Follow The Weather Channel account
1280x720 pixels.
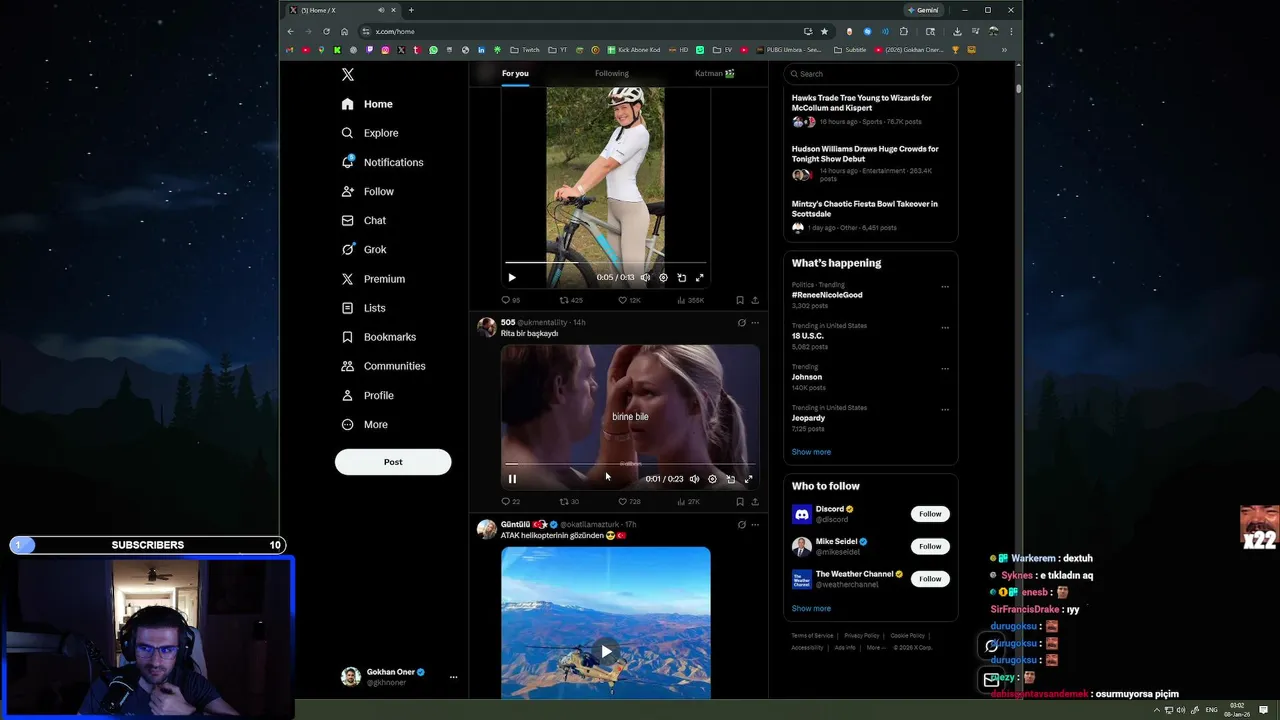(930, 579)
